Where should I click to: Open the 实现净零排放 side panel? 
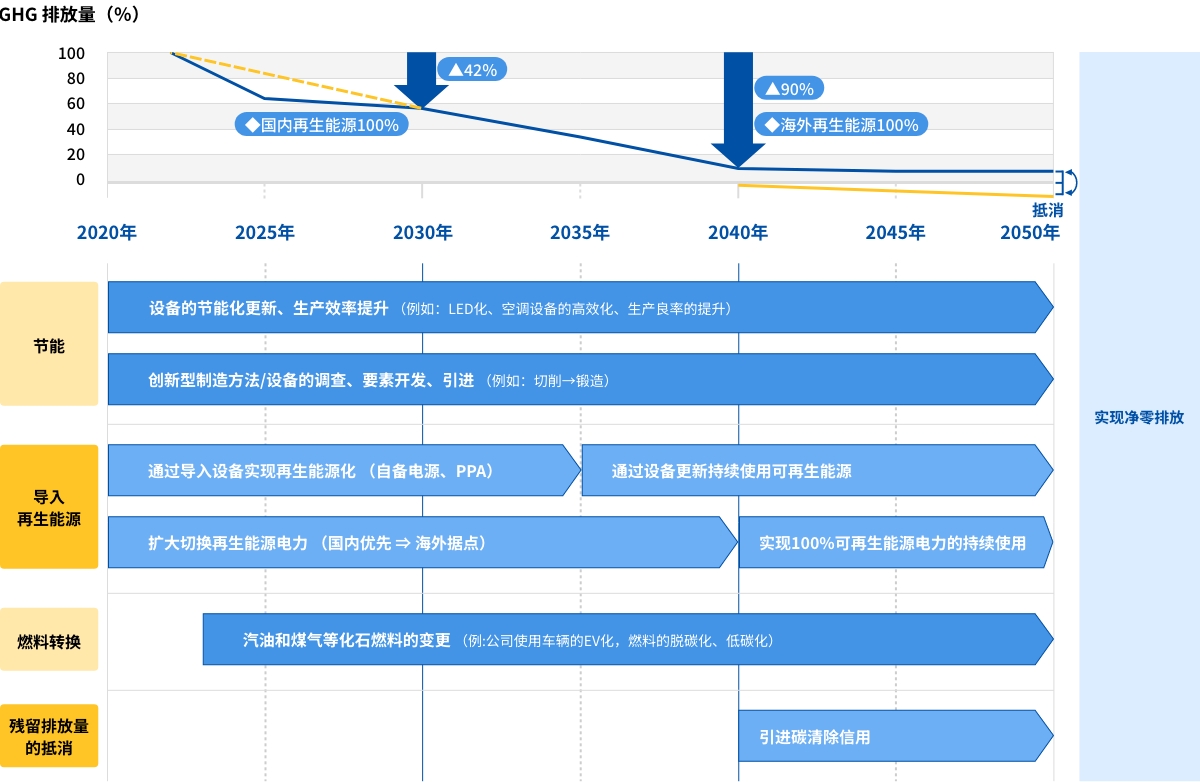point(1139,418)
